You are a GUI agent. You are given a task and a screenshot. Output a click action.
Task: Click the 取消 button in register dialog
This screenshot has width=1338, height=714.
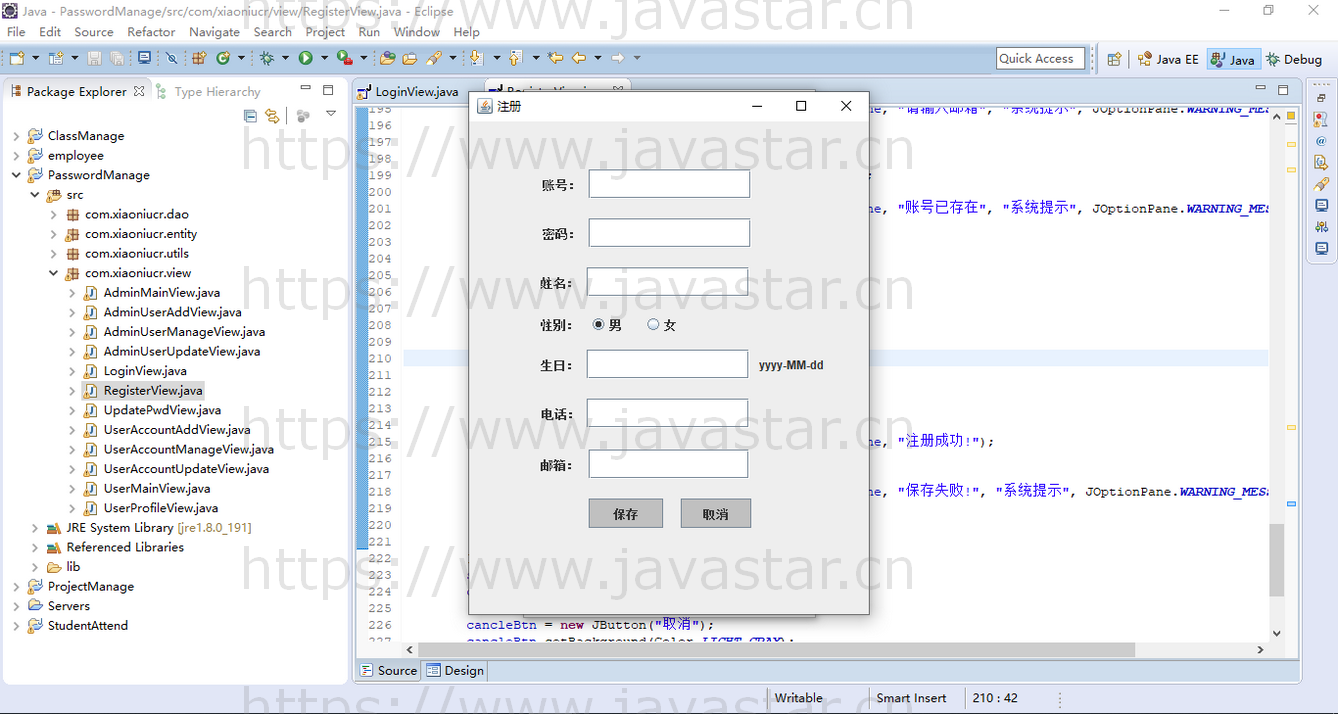[x=715, y=514]
